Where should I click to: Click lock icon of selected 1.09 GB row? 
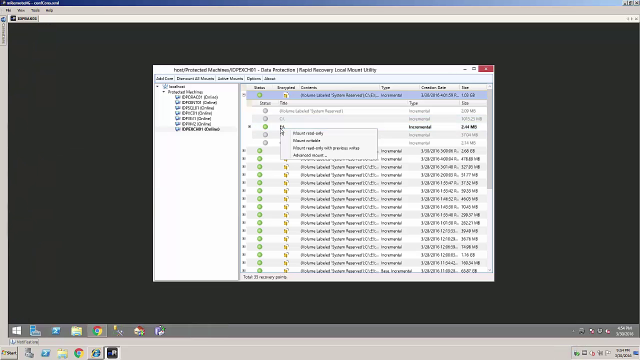click(286, 95)
